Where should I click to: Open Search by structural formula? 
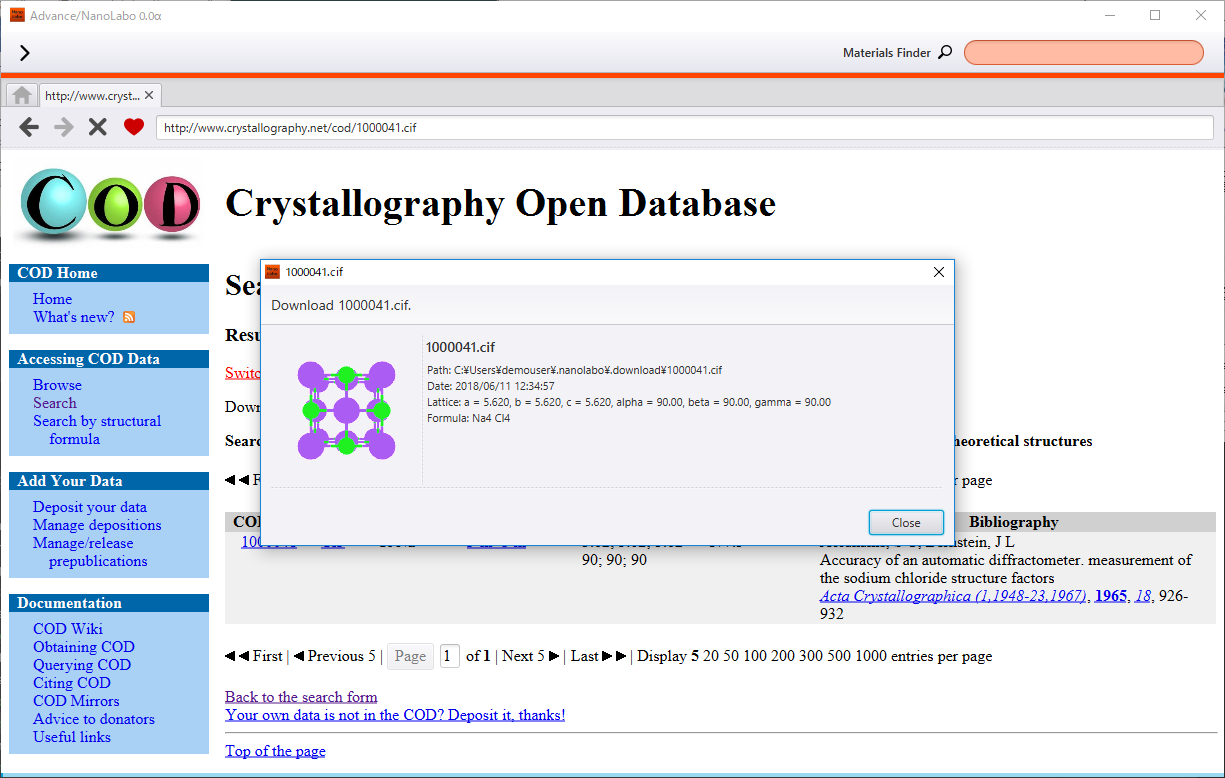coord(96,430)
